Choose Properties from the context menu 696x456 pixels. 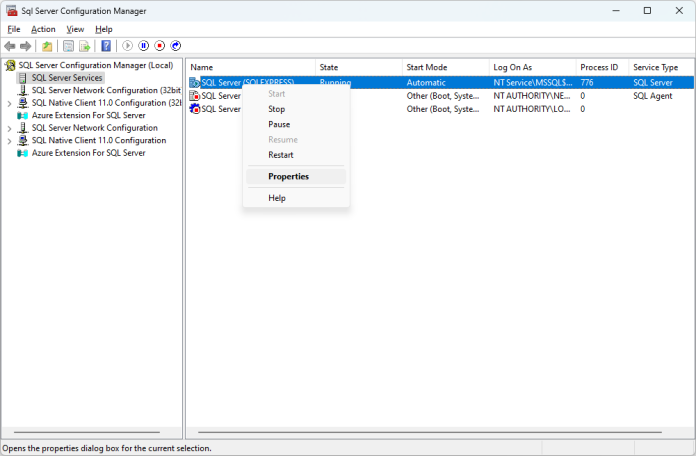296,176
